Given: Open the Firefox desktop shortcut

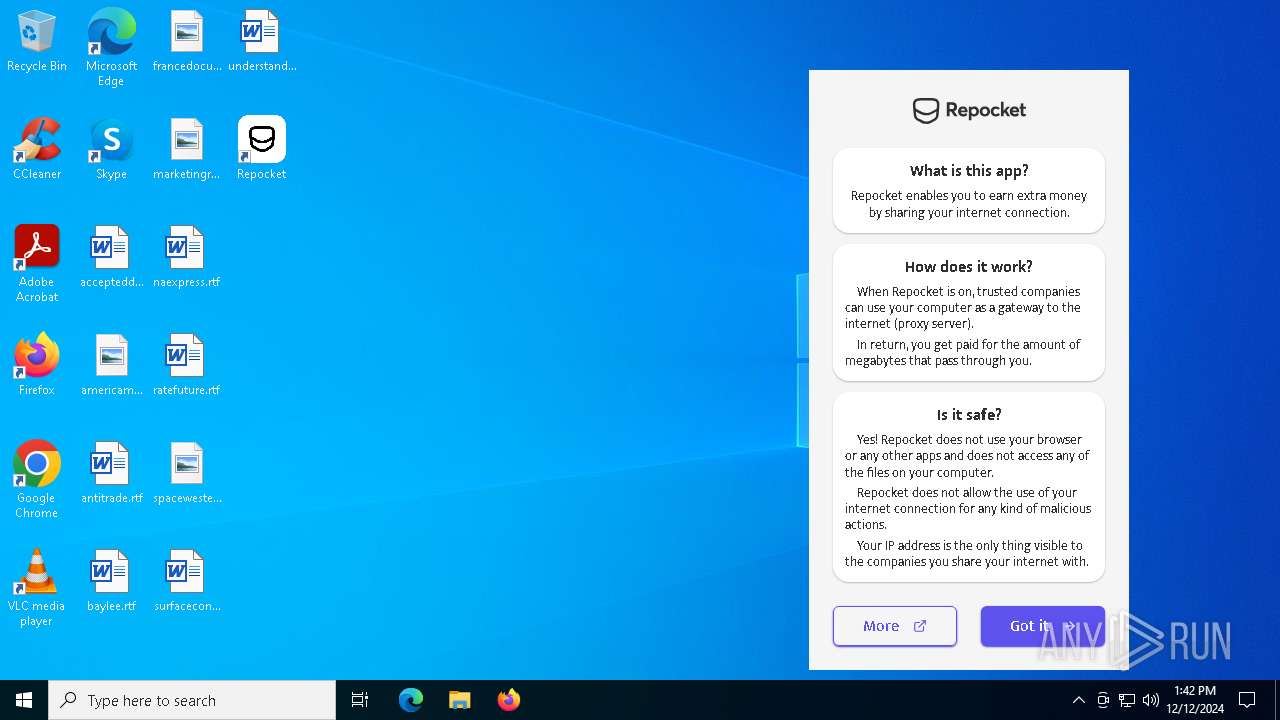Looking at the screenshot, I should (37, 365).
